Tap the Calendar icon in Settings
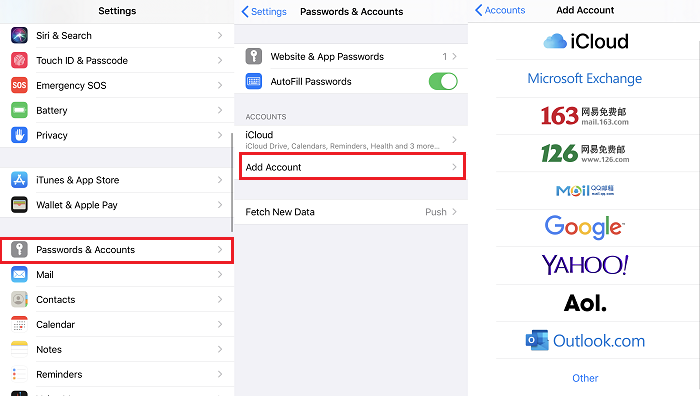This screenshot has width=700, height=396. click(x=19, y=325)
